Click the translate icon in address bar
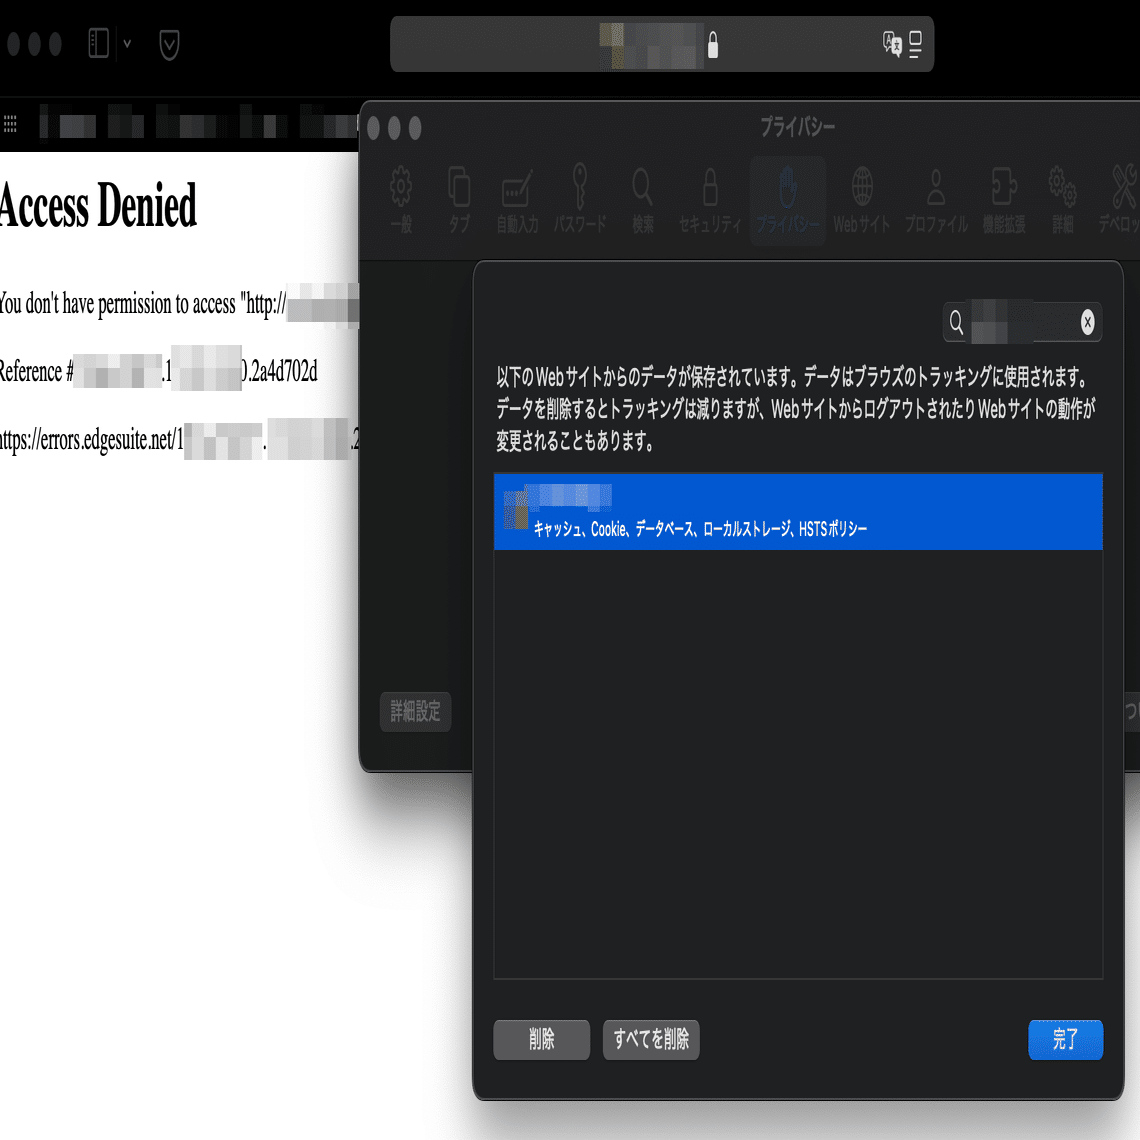This screenshot has height=1140, width=1140. (892, 44)
